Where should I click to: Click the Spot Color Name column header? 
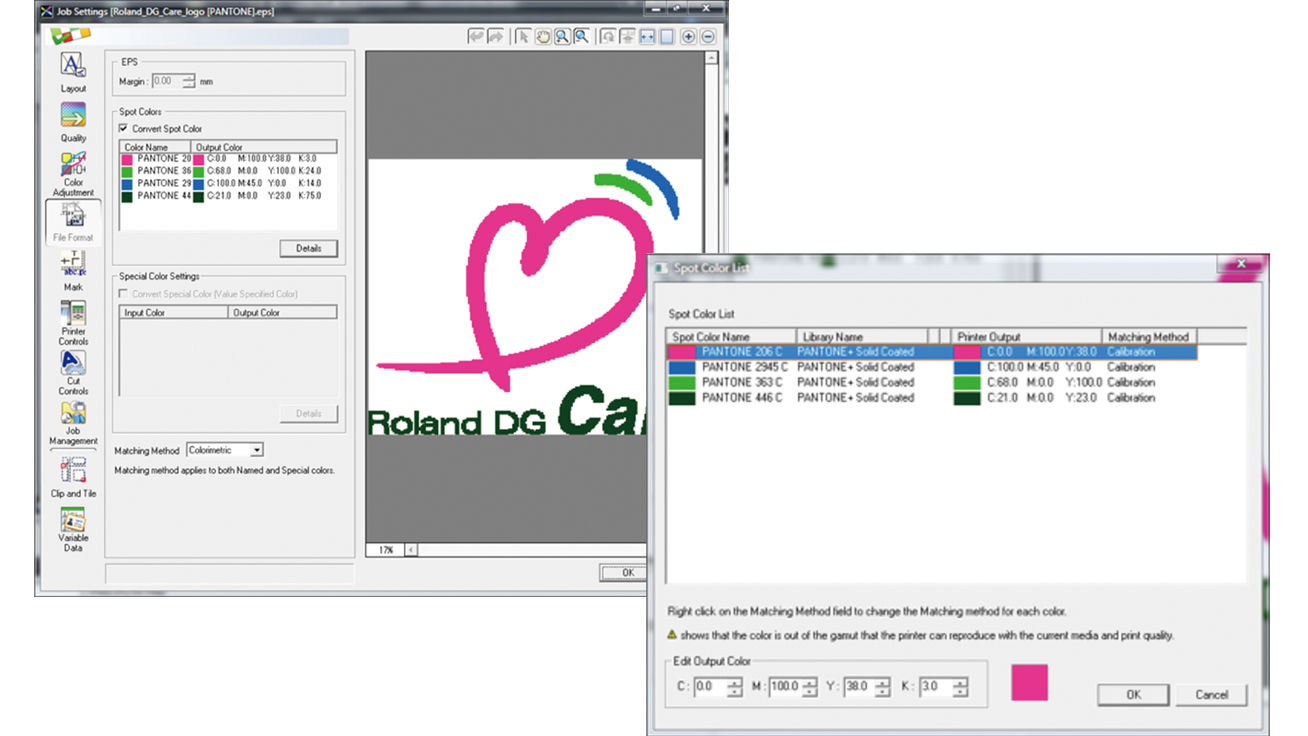click(x=730, y=337)
